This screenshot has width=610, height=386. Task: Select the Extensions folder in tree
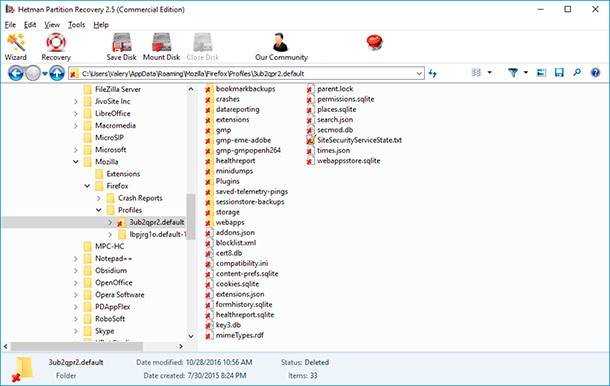click(x=117, y=174)
